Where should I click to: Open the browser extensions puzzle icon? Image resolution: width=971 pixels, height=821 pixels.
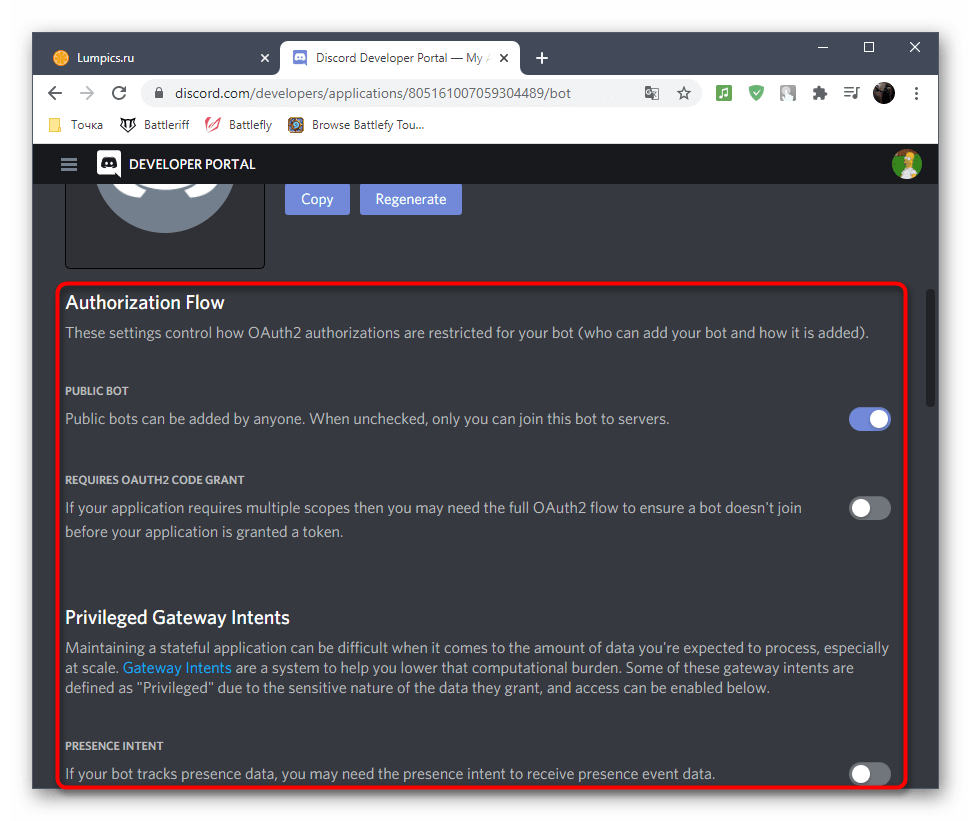coord(820,93)
